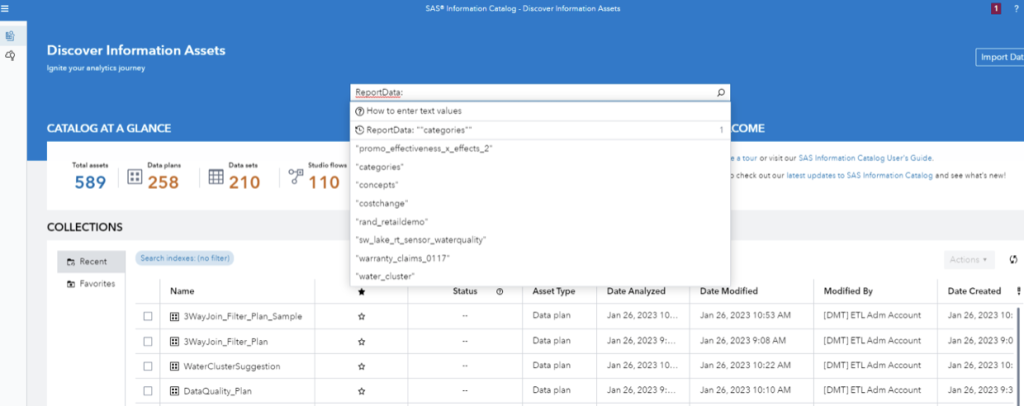The width and height of the screenshot is (1024, 406).
Task: Open How to enter text values help
Action: 540,111
